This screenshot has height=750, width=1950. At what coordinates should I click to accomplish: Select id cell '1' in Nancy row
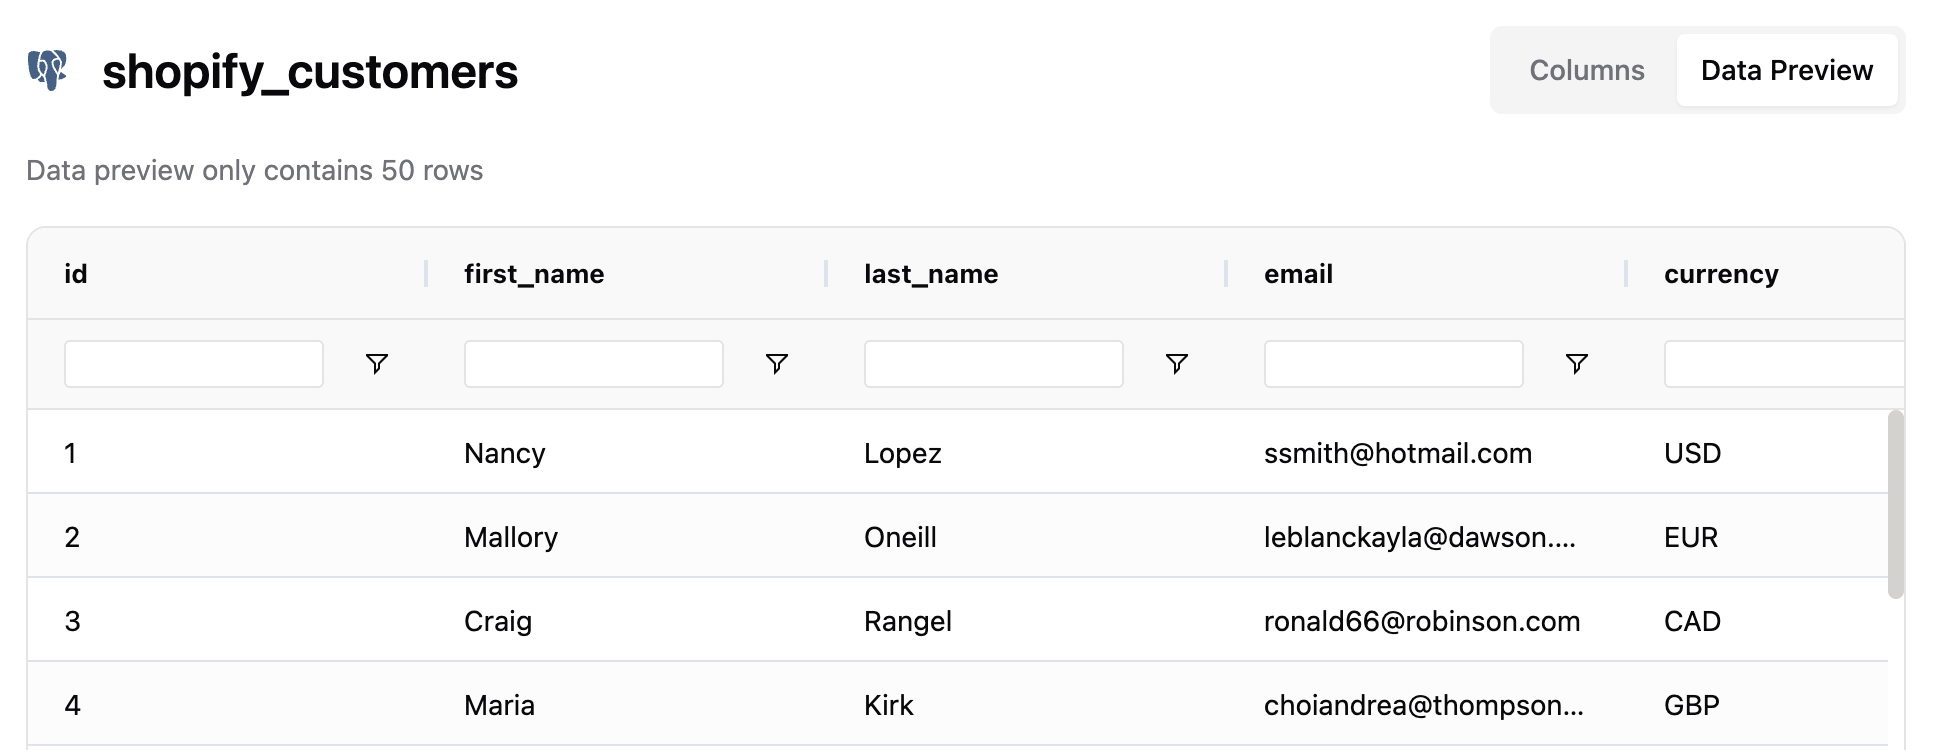[x=71, y=453]
